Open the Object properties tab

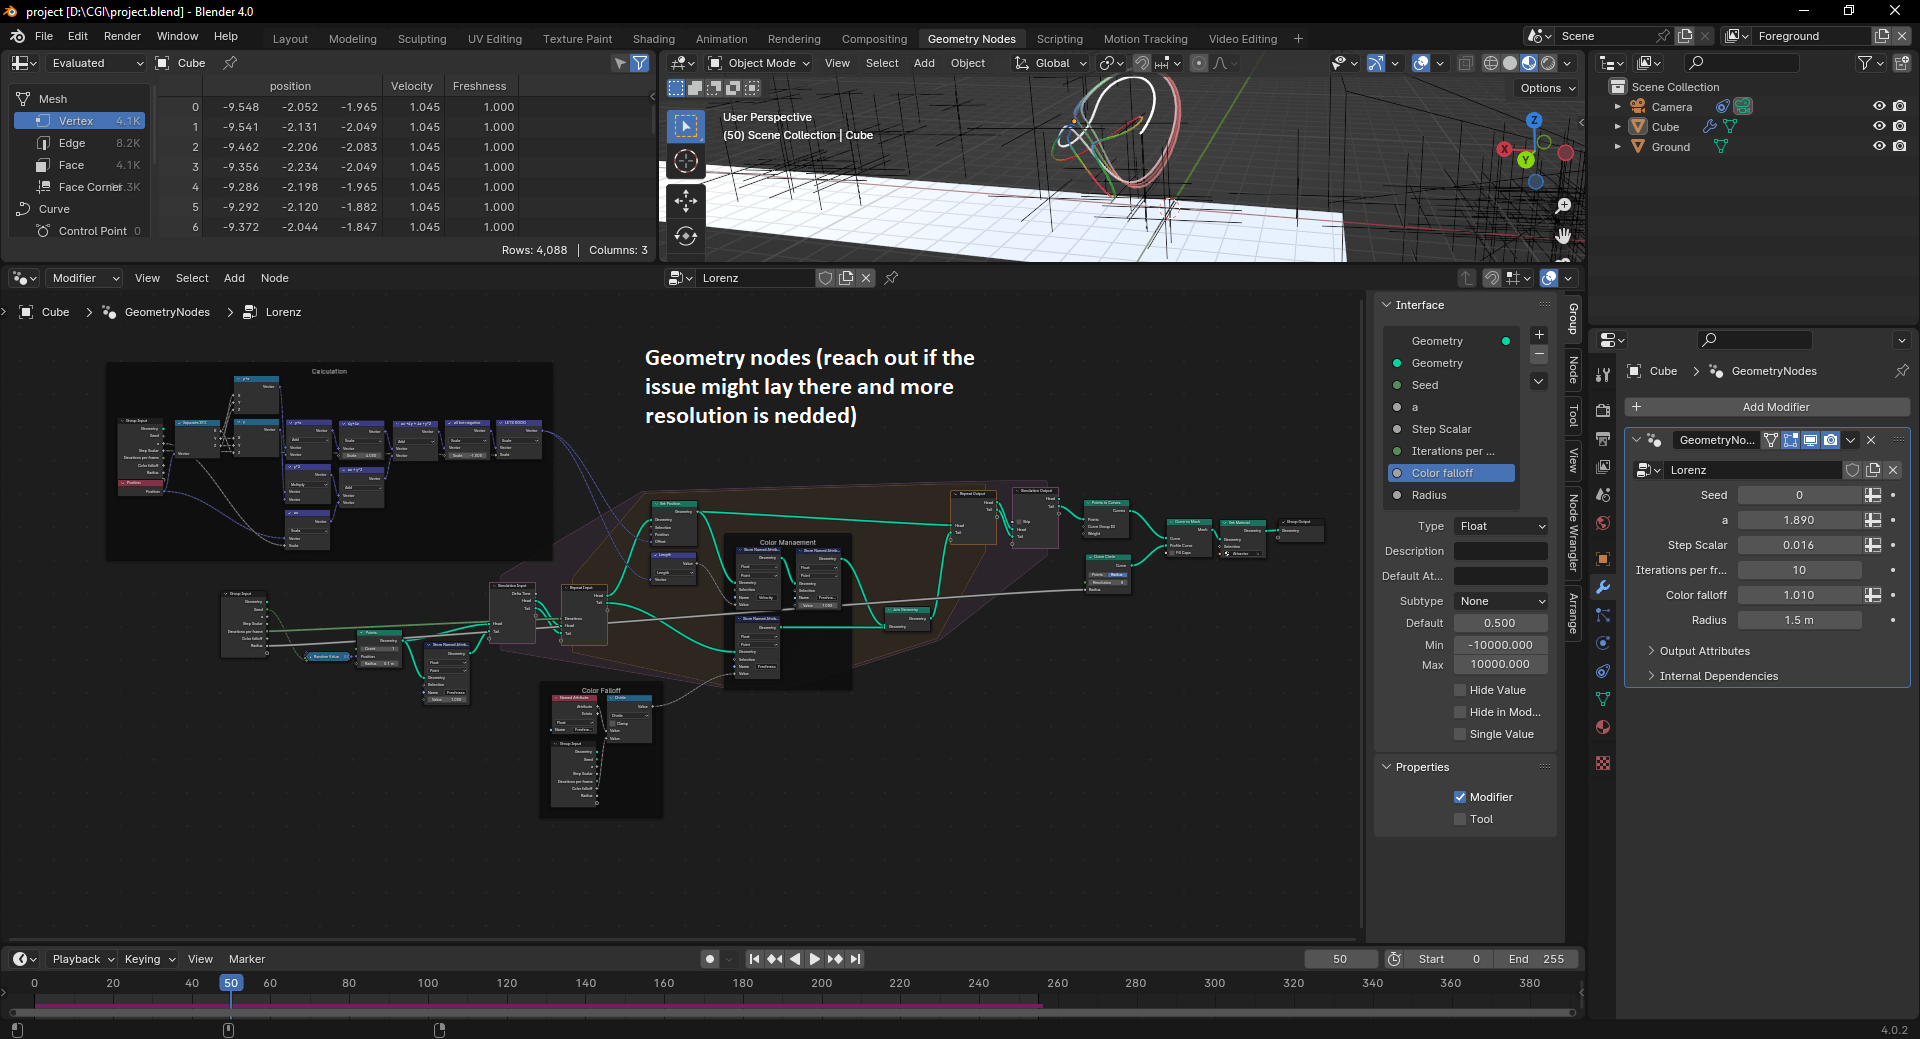pos(1603,559)
